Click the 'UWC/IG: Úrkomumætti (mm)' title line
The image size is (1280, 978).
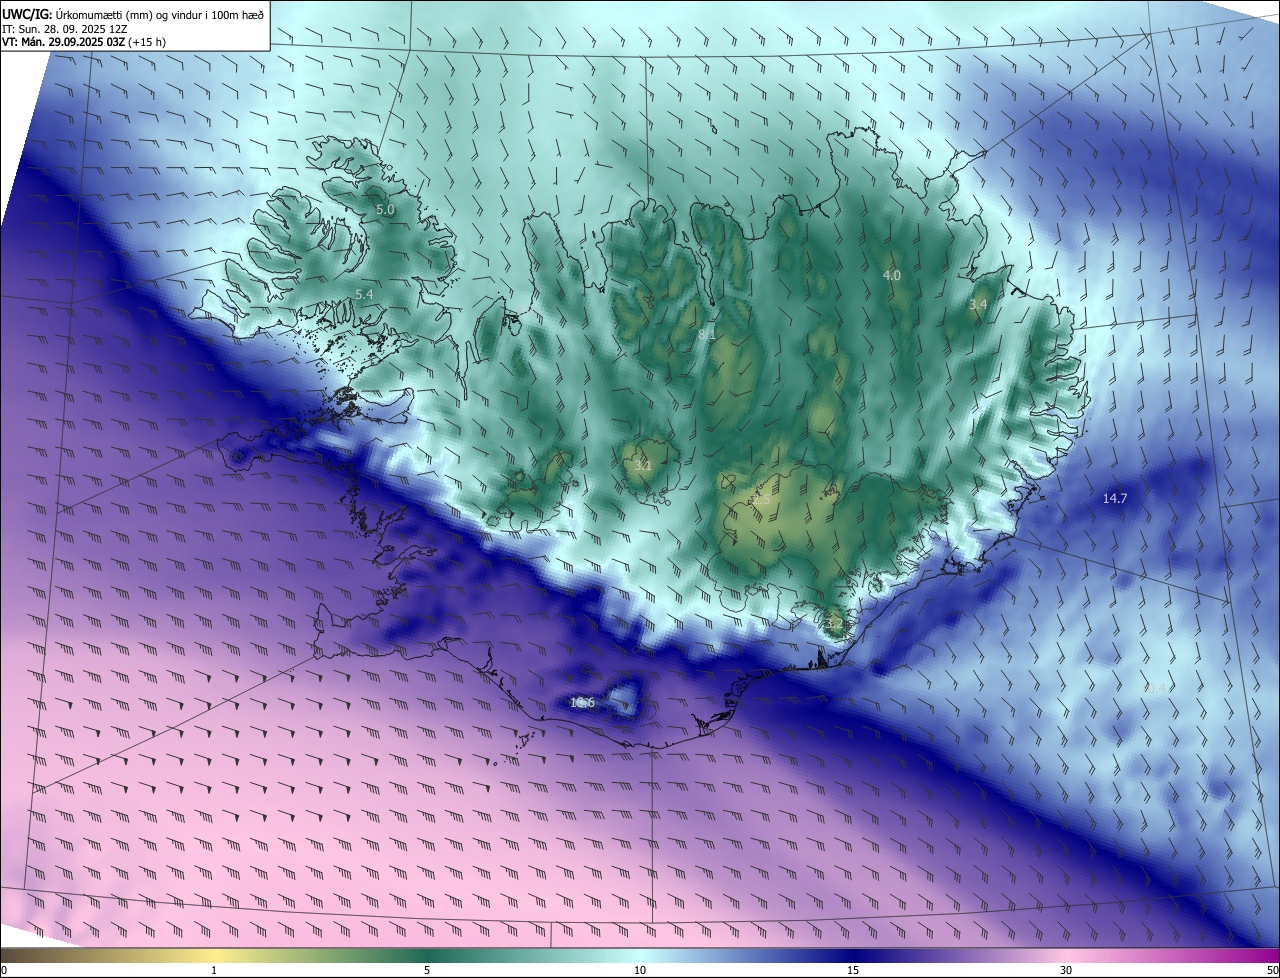click(133, 14)
